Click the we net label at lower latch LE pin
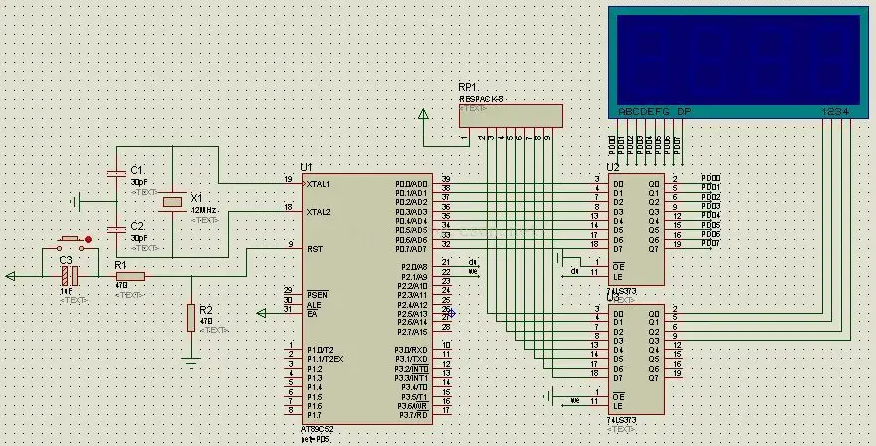 (574, 401)
